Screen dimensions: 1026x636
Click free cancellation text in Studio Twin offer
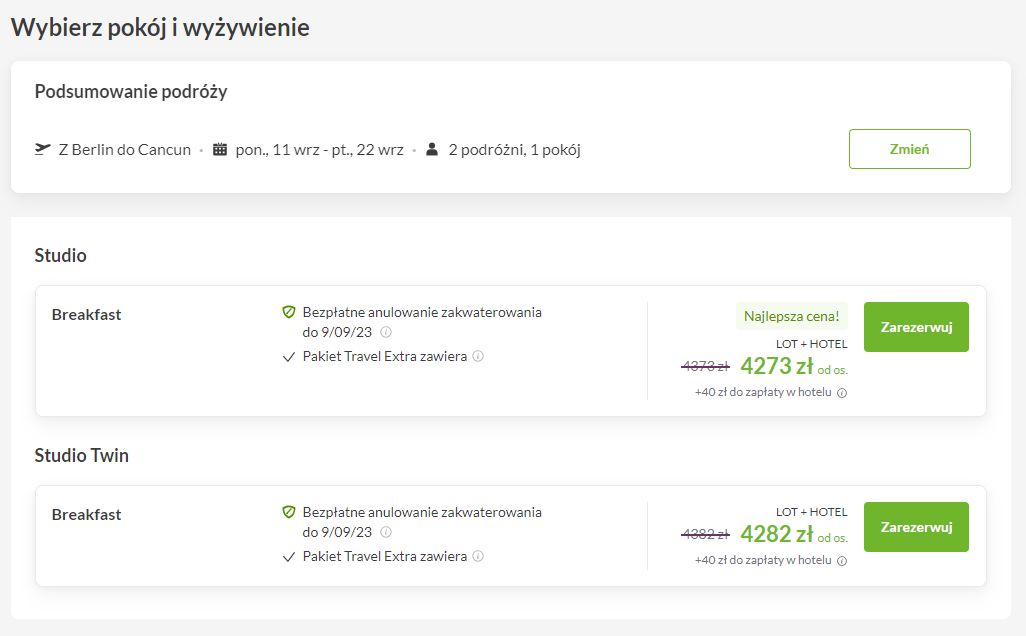pos(422,522)
